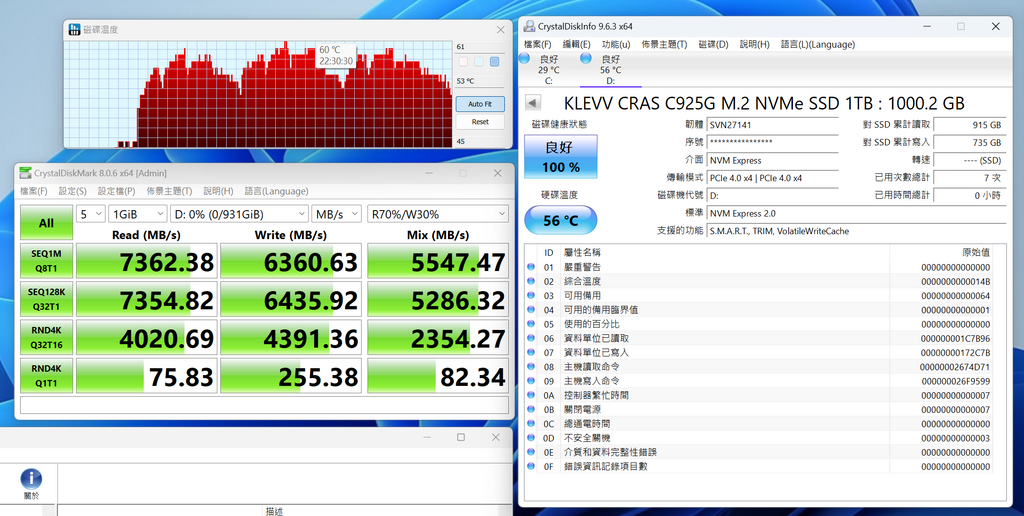Click the SEQ128K write result 6435.92

click(x=291, y=300)
